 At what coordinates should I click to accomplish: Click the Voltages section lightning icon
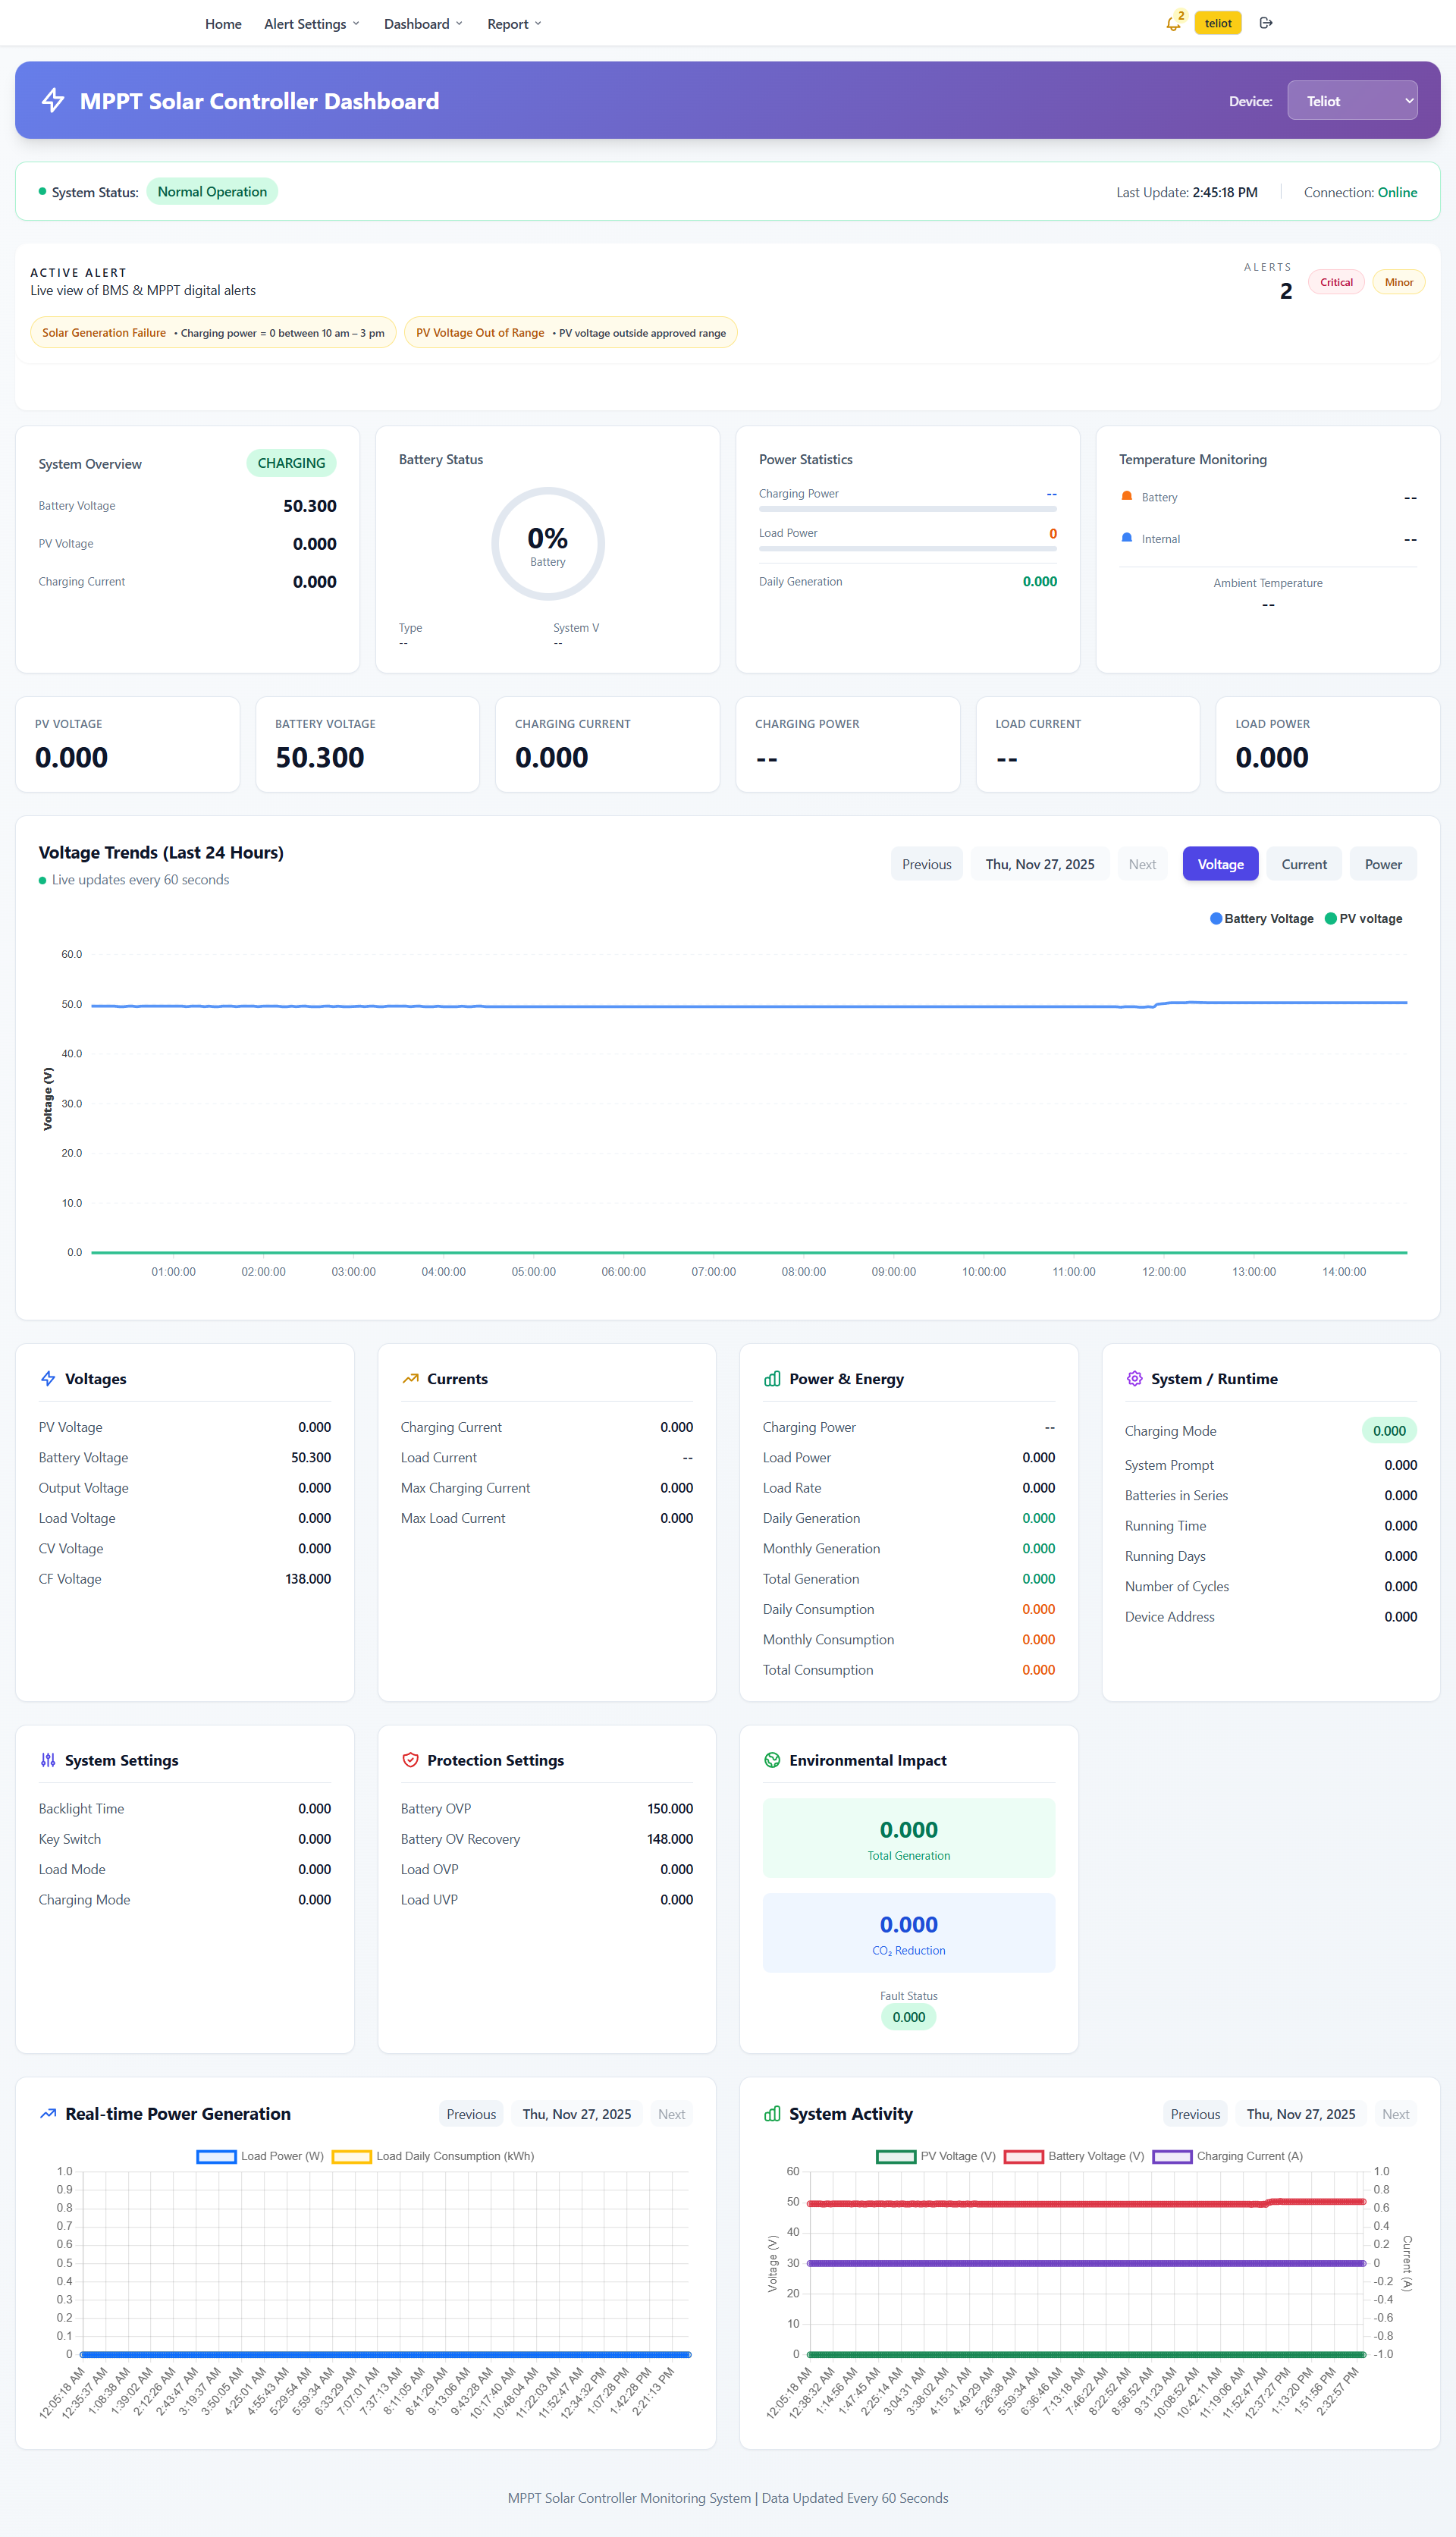[x=48, y=1378]
